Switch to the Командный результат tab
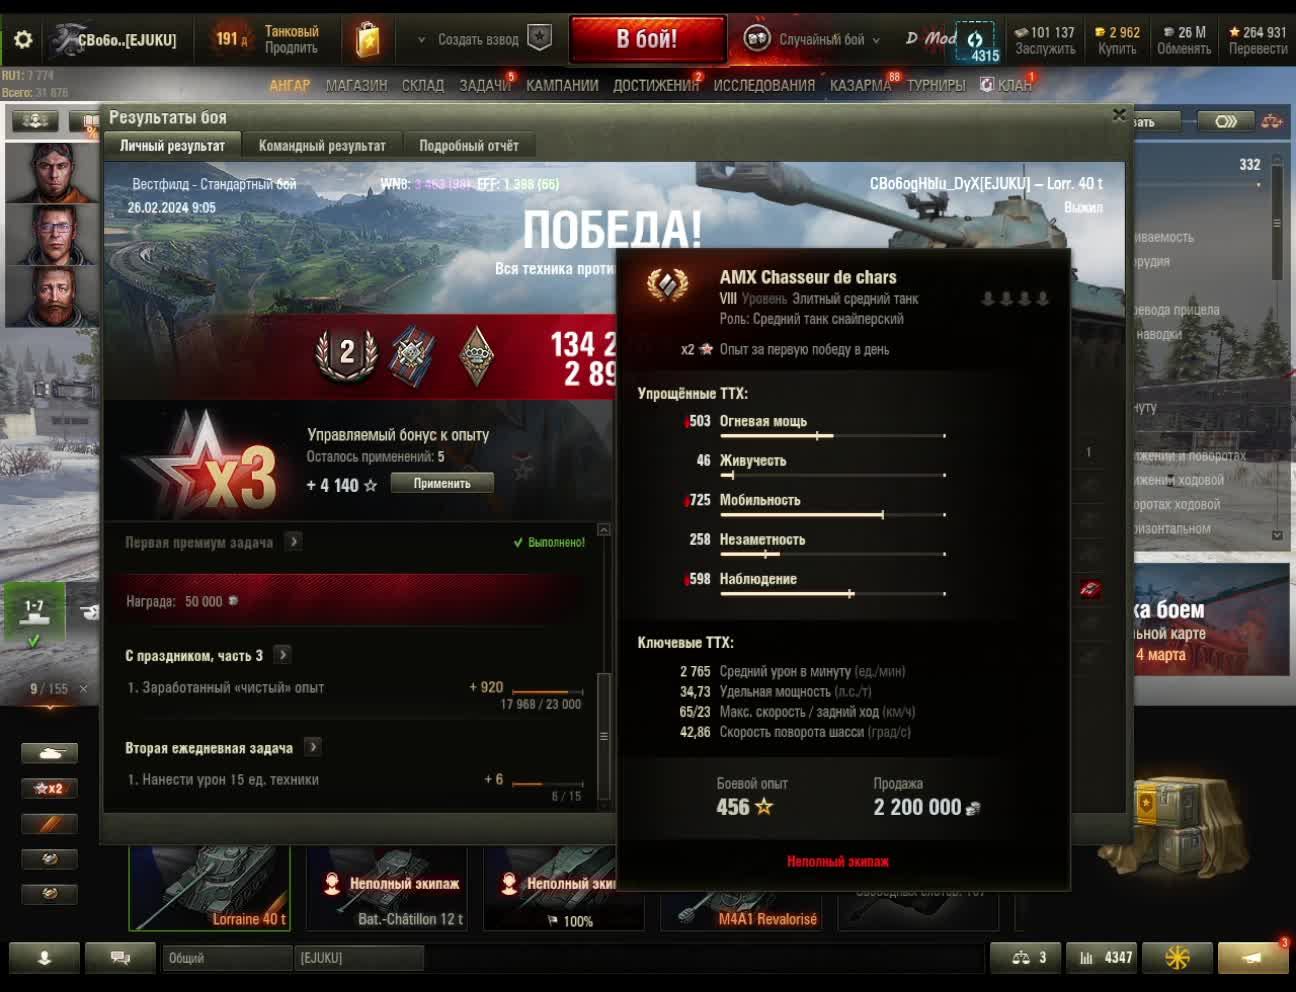Viewport: 1296px width, 992px height. pyautogui.click(x=322, y=146)
